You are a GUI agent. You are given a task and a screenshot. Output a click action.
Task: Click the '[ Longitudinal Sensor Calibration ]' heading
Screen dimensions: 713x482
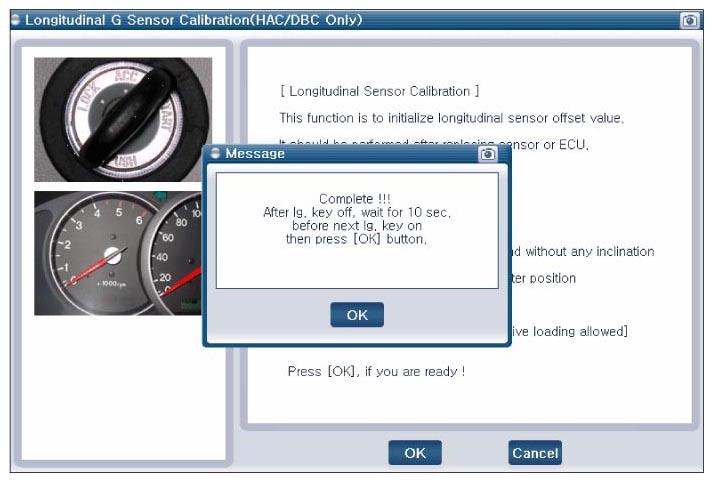point(379,91)
